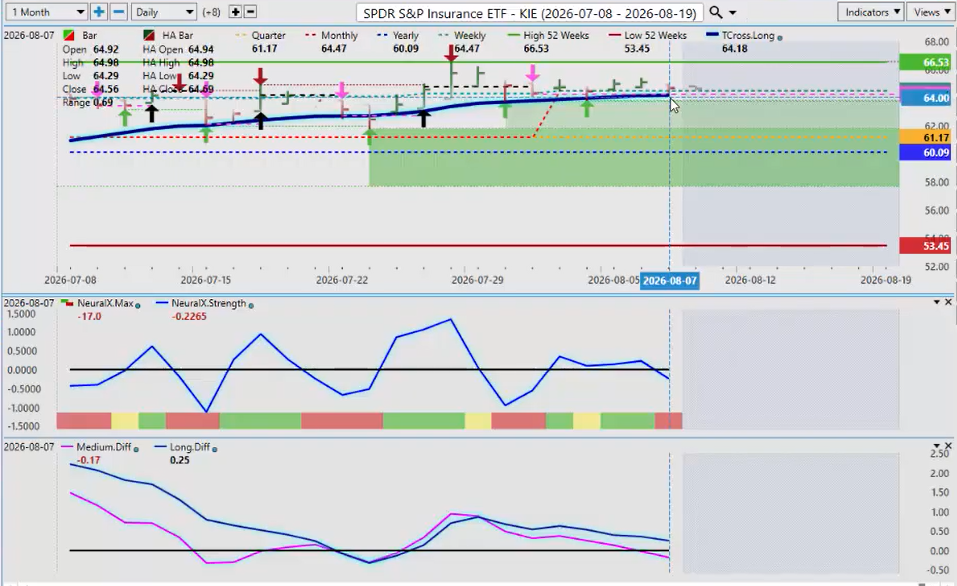Click the dark red down arrow near 2026-07-29
The height and width of the screenshot is (586, 957).
pos(451,54)
